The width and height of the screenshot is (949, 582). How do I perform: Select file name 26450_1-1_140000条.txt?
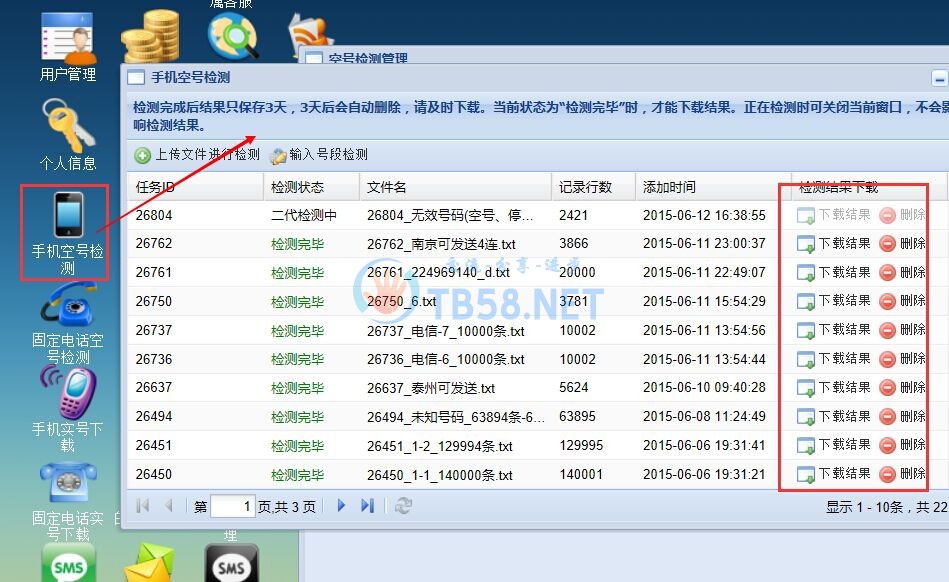[x=439, y=475]
